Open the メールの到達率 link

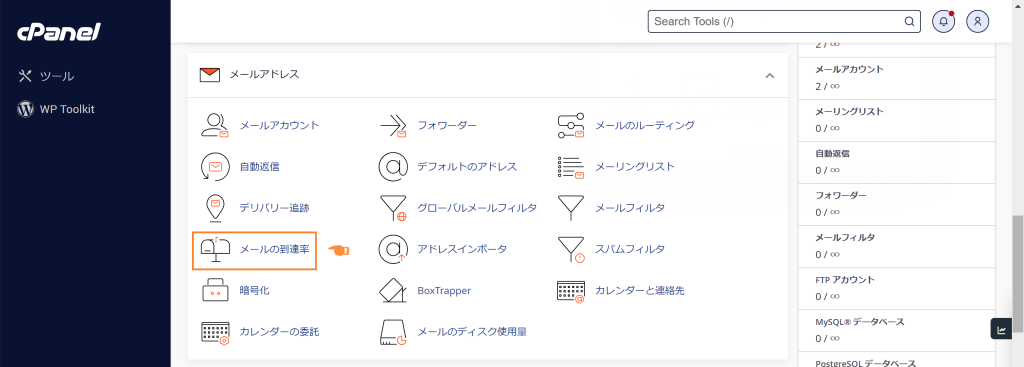[274, 249]
